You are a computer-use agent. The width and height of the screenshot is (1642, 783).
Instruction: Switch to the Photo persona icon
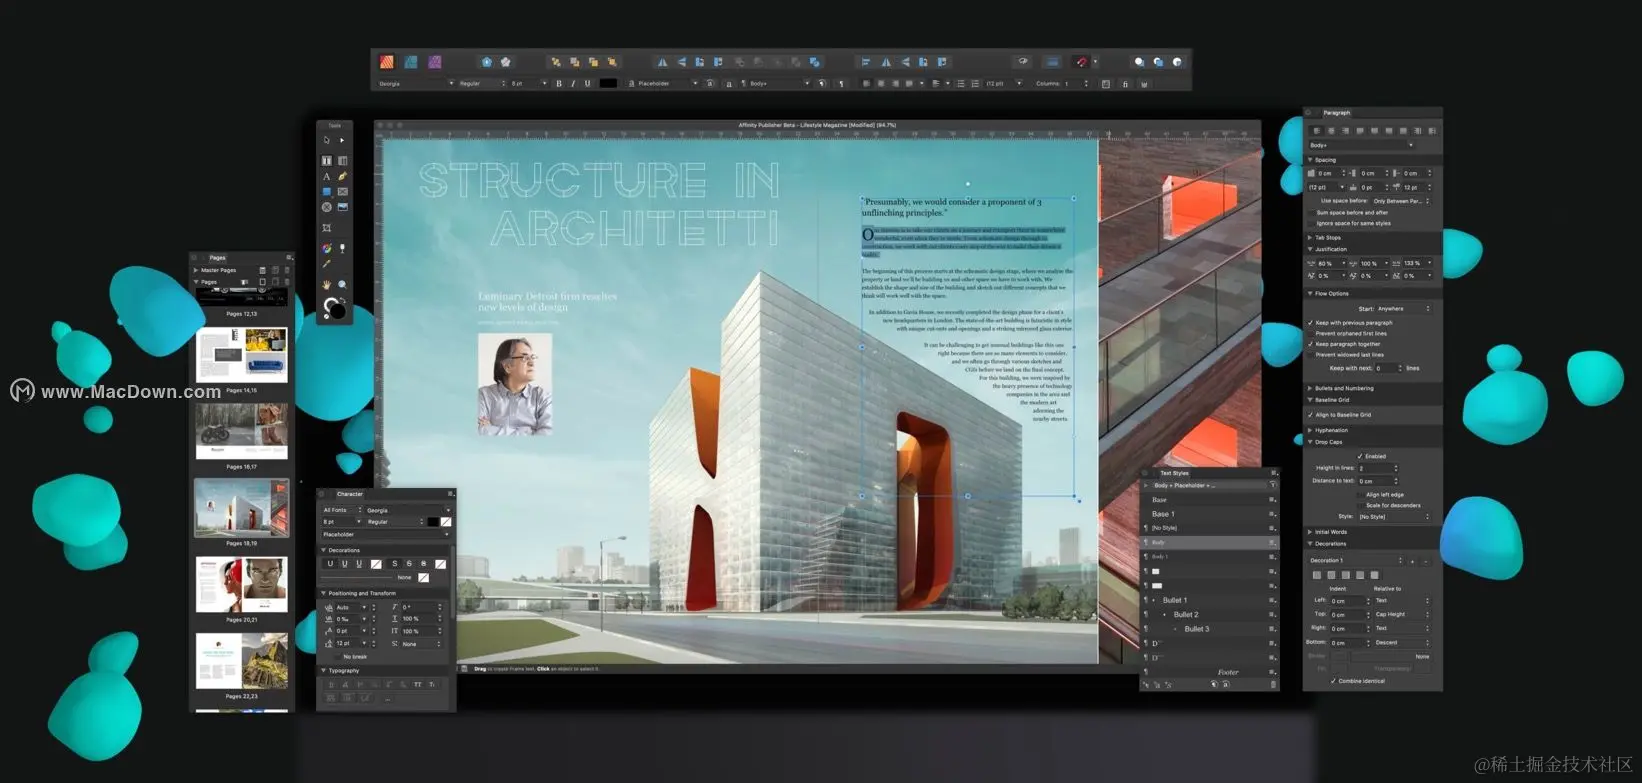click(434, 62)
